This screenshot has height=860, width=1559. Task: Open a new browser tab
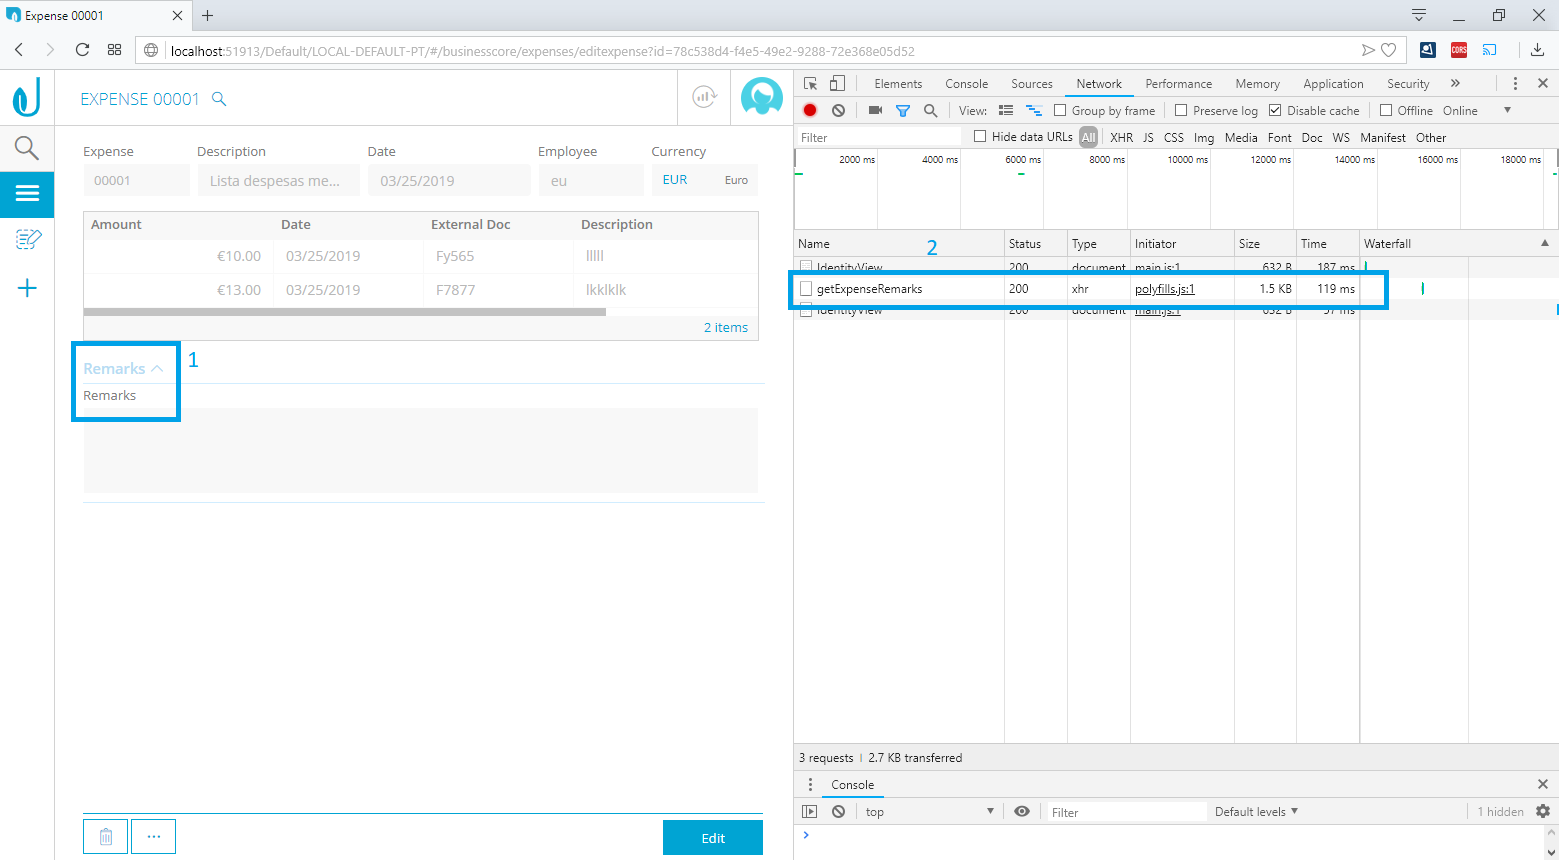pyautogui.click(x=208, y=15)
